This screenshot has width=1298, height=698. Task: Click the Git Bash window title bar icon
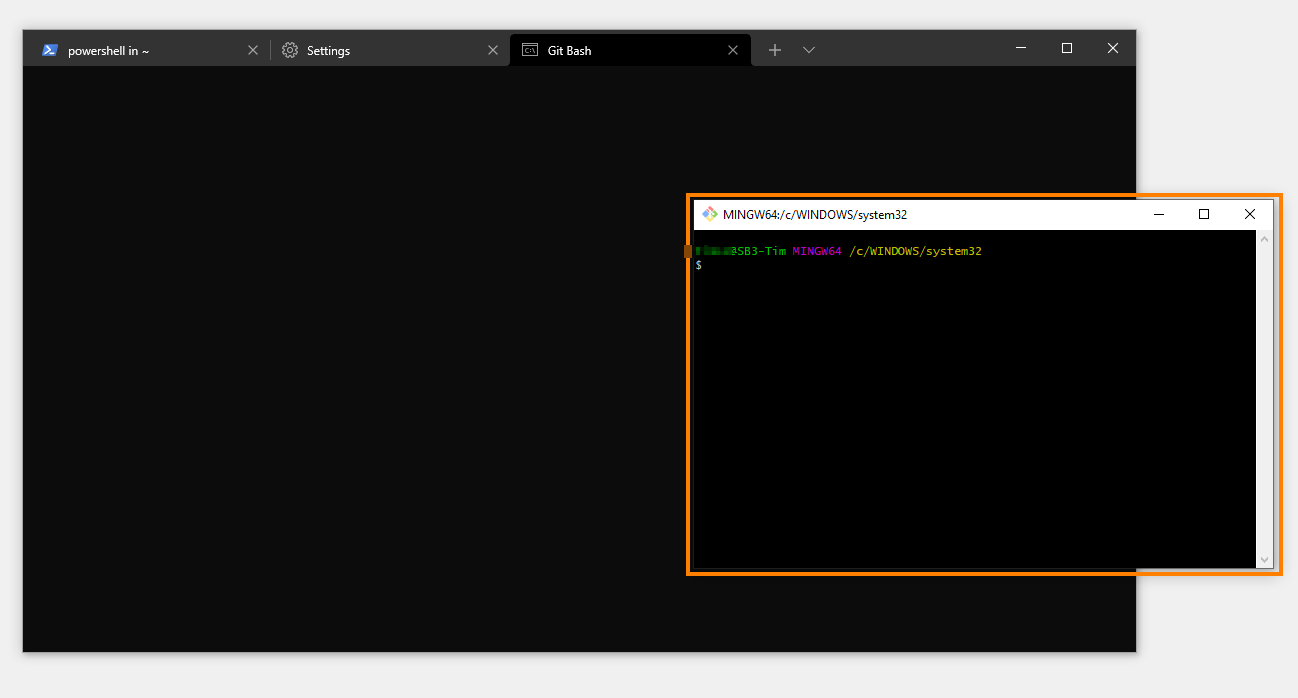(x=711, y=213)
